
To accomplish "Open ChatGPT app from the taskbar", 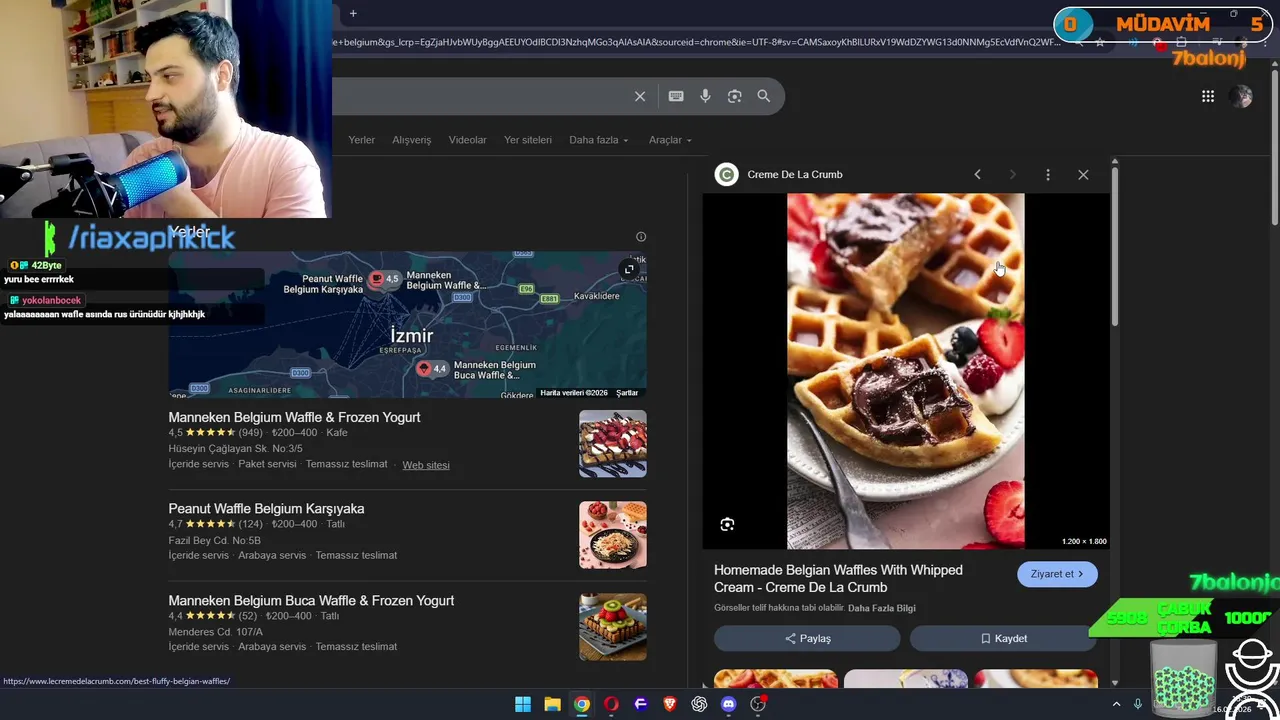I will tap(699, 704).
